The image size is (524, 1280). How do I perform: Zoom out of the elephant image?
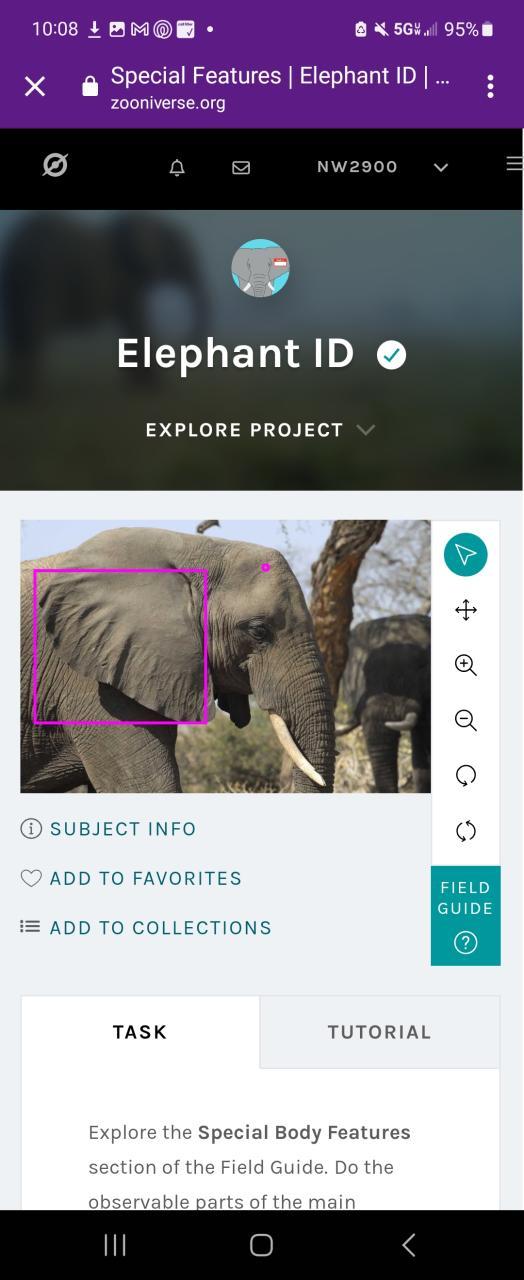tap(465, 720)
